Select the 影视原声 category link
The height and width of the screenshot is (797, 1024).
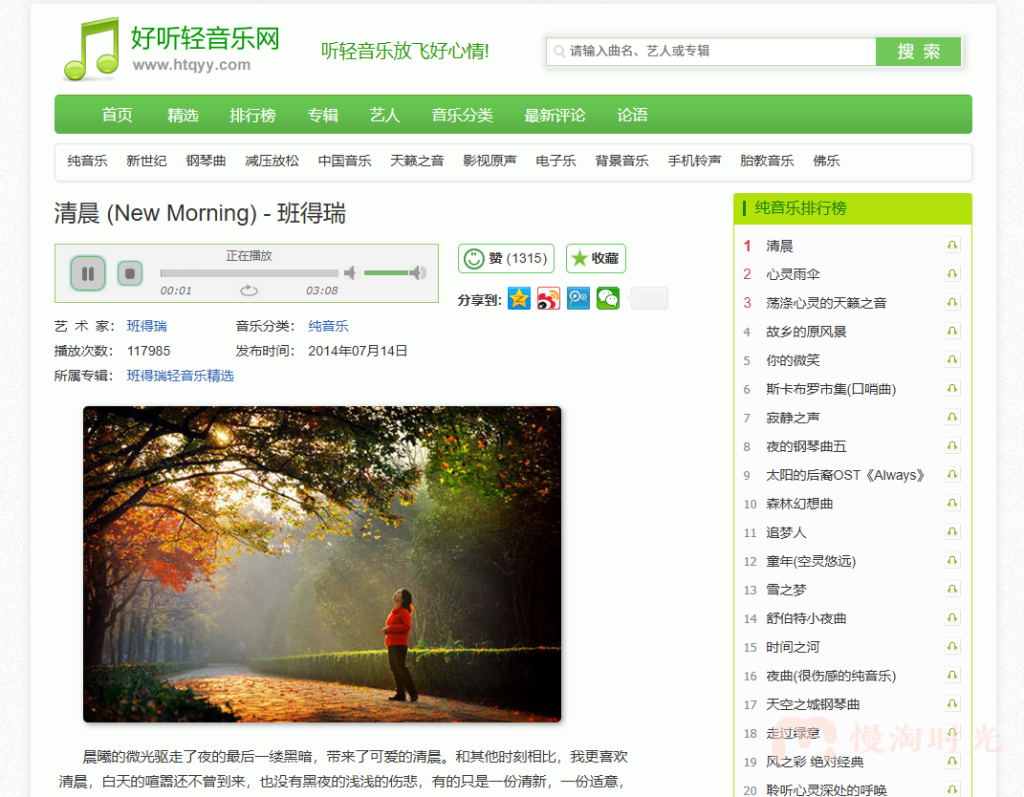pyautogui.click(x=489, y=161)
